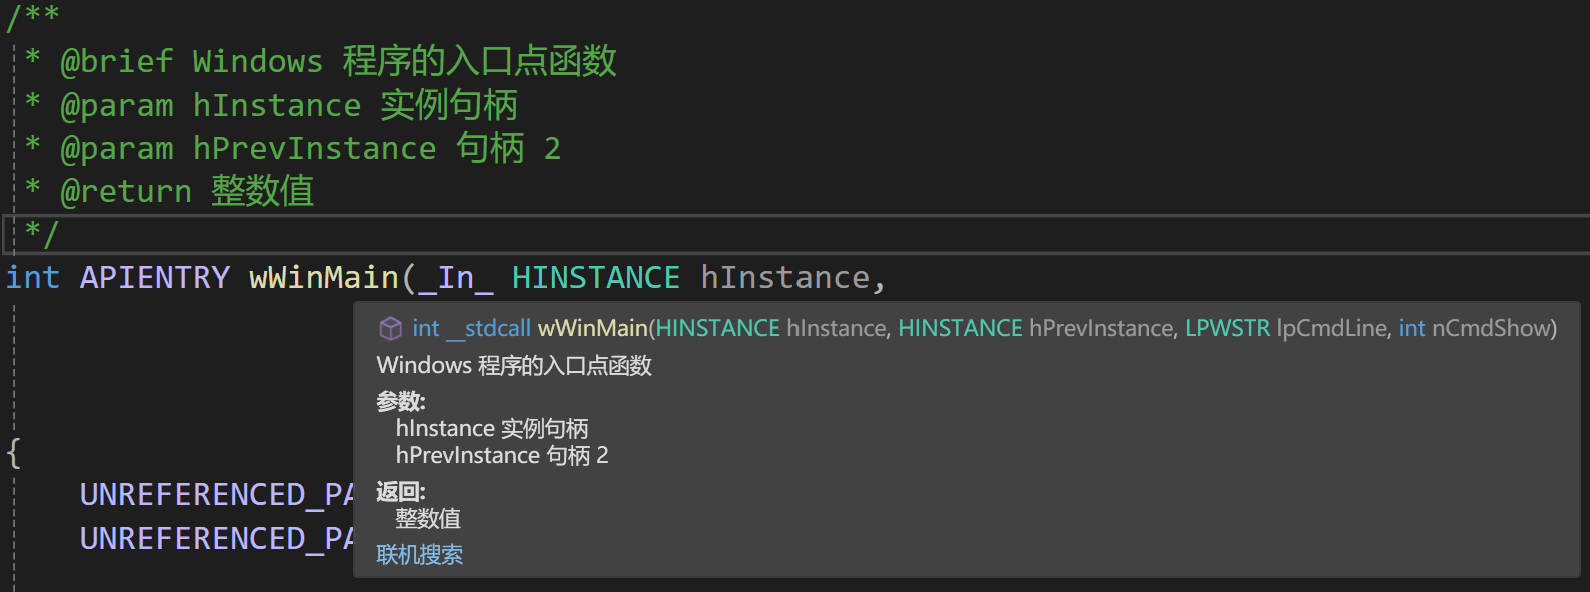Image resolution: width=1590 pixels, height=592 pixels.
Task: Click the first UNREFERENCED_PA line
Action: coord(216,495)
